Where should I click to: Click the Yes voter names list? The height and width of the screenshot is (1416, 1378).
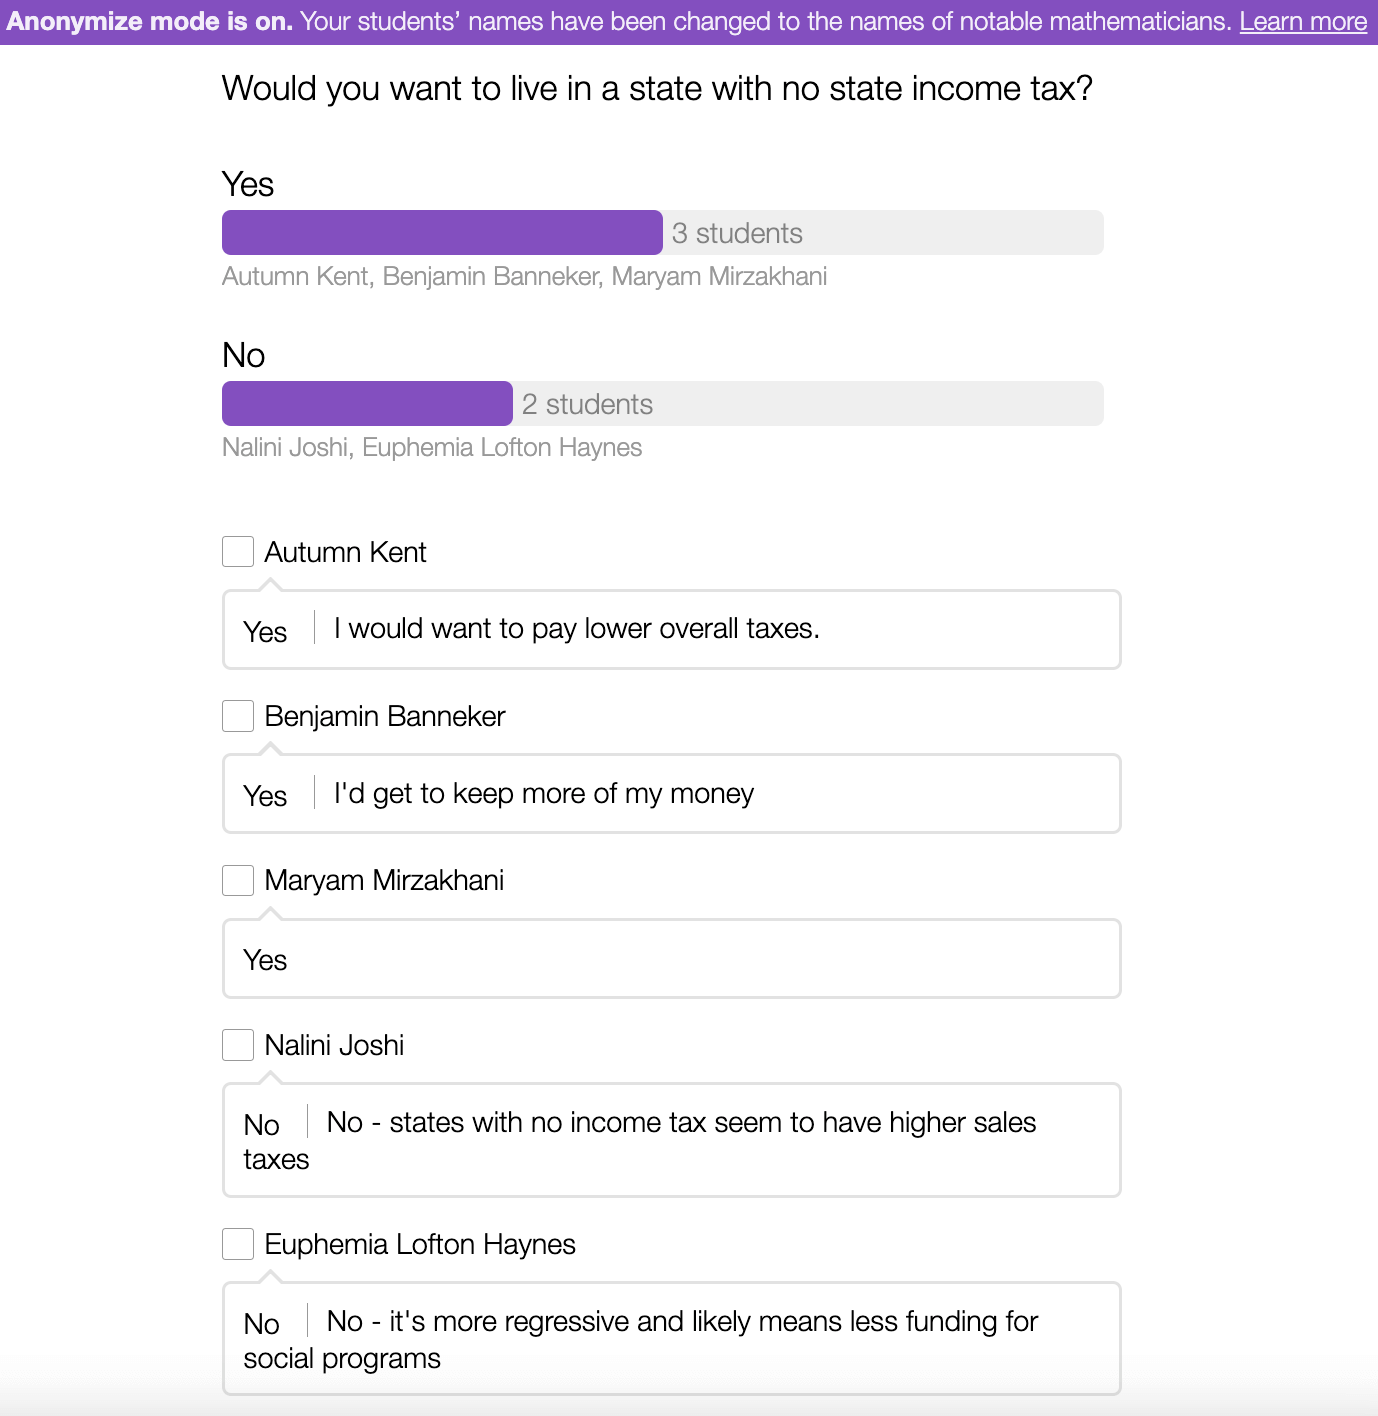(x=525, y=276)
